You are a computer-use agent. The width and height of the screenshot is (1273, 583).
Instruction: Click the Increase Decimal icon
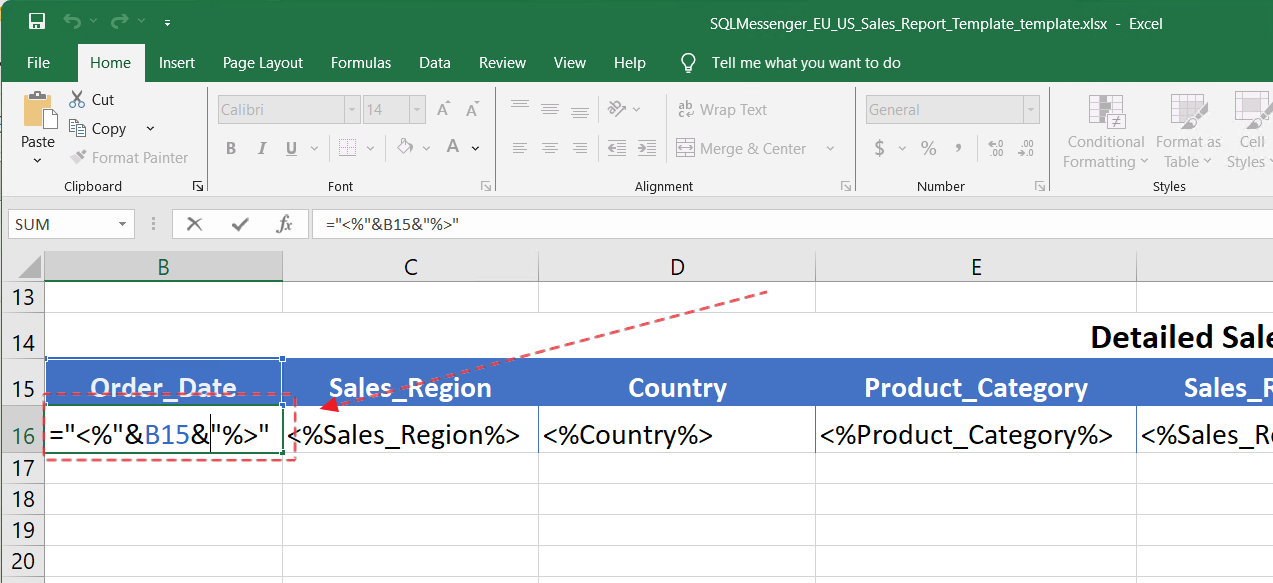click(995, 148)
